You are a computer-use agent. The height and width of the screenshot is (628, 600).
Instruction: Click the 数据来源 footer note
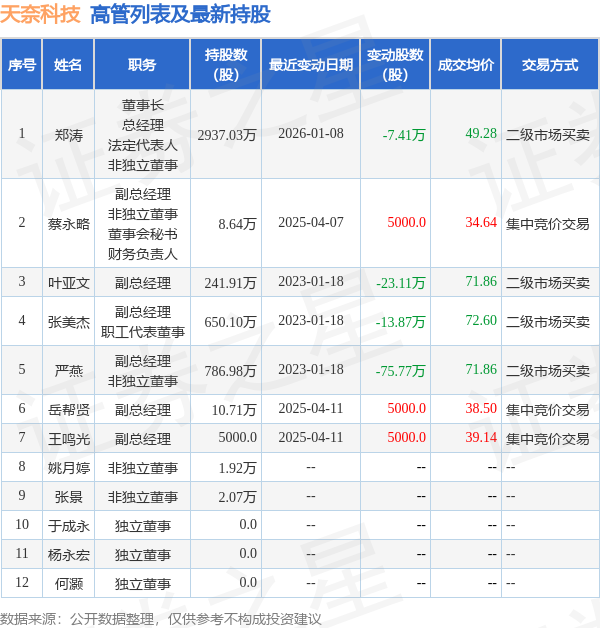click(x=161, y=619)
